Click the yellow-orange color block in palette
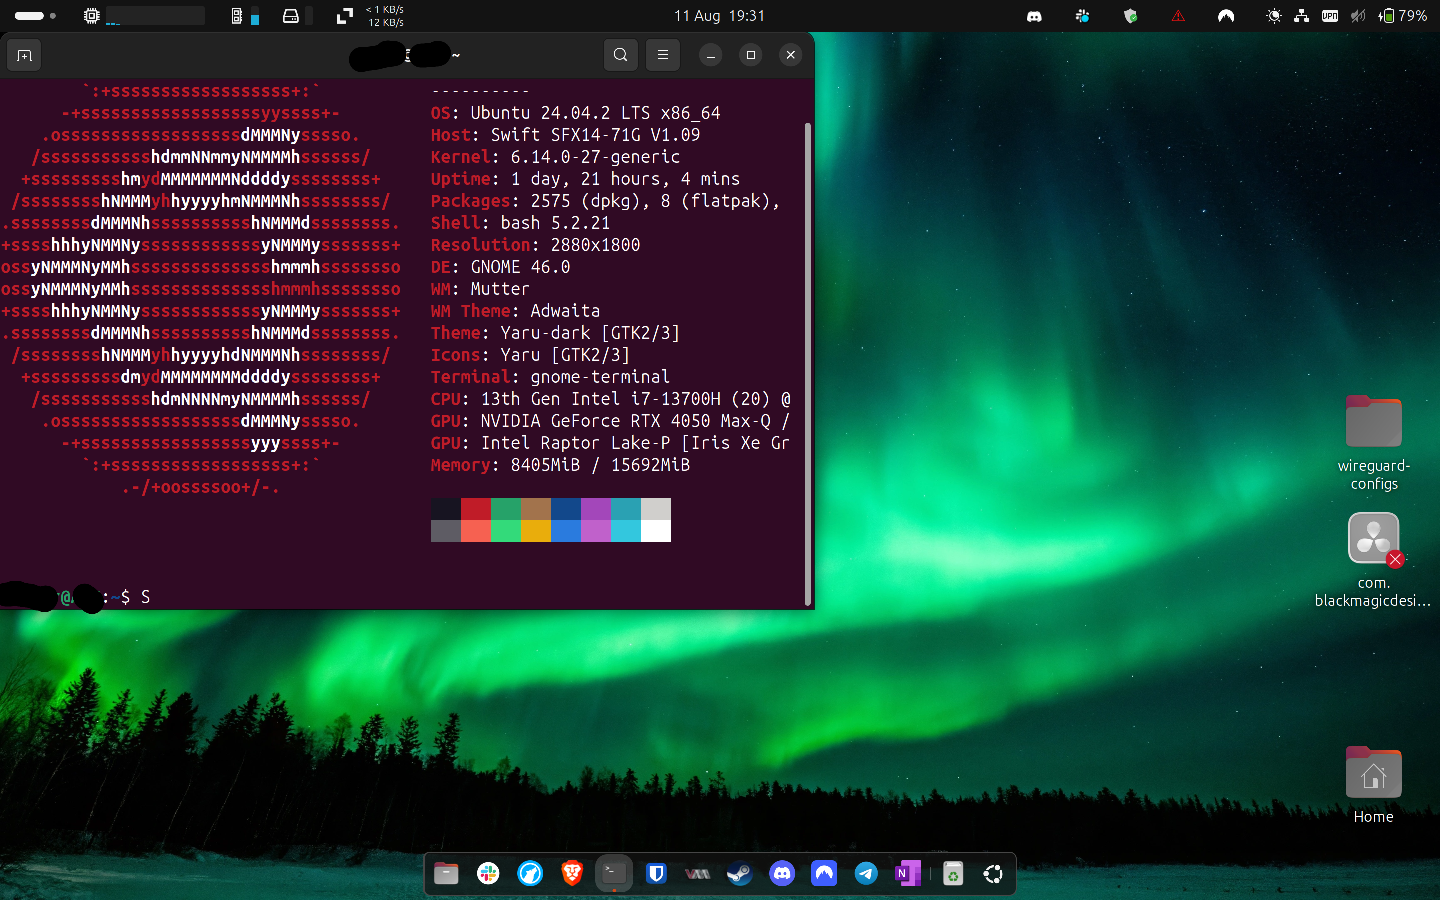Viewport: 1440px width, 900px height. tap(536, 531)
